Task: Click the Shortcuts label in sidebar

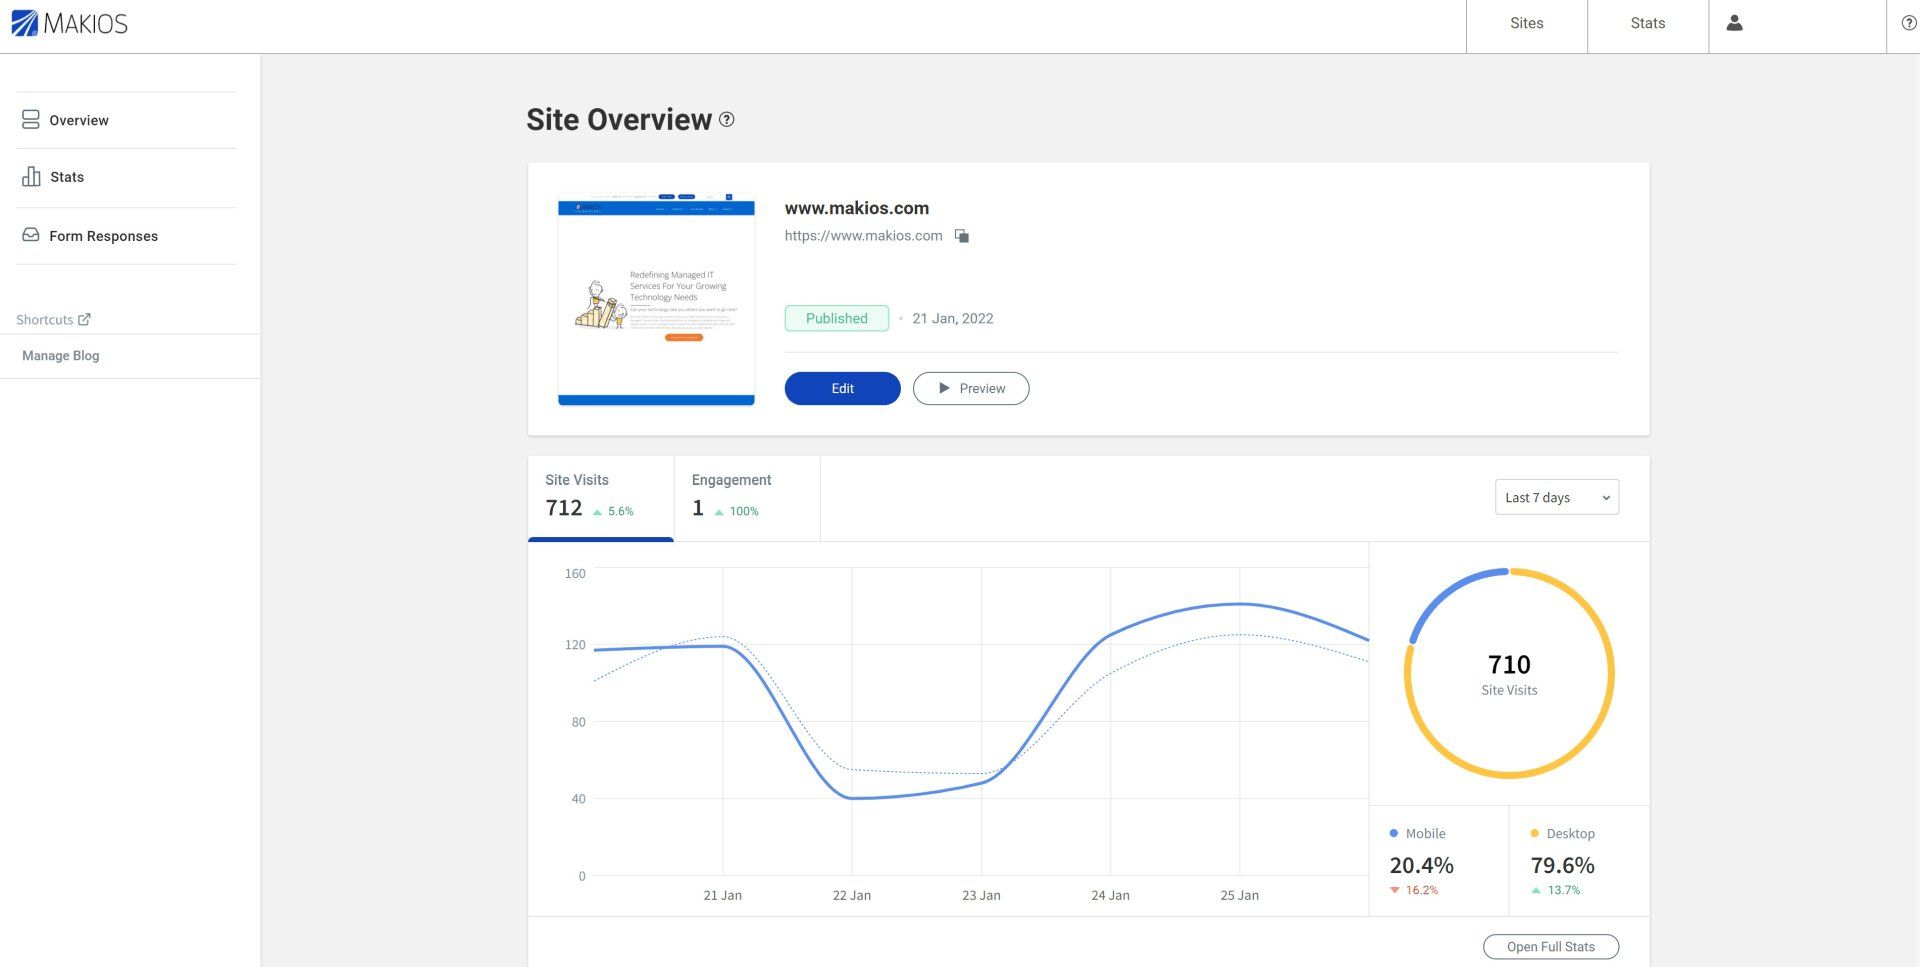Action: pyautogui.click(x=44, y=319)
